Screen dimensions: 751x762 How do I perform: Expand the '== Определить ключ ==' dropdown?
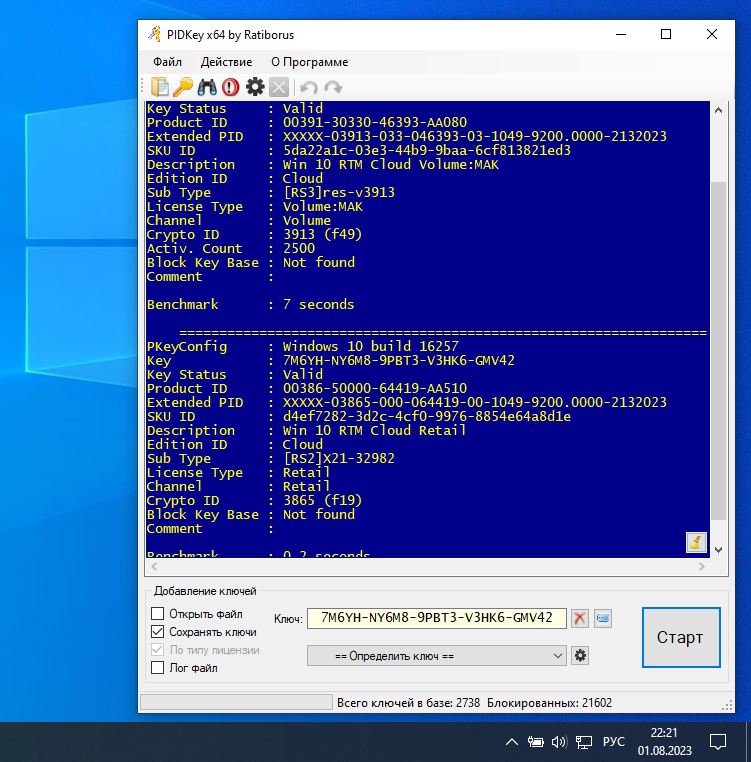437,656
